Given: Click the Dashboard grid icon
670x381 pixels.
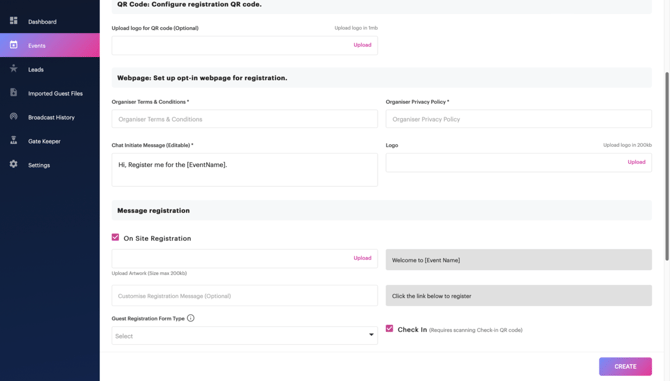Looking at the screenshot, I should (14, 21).
